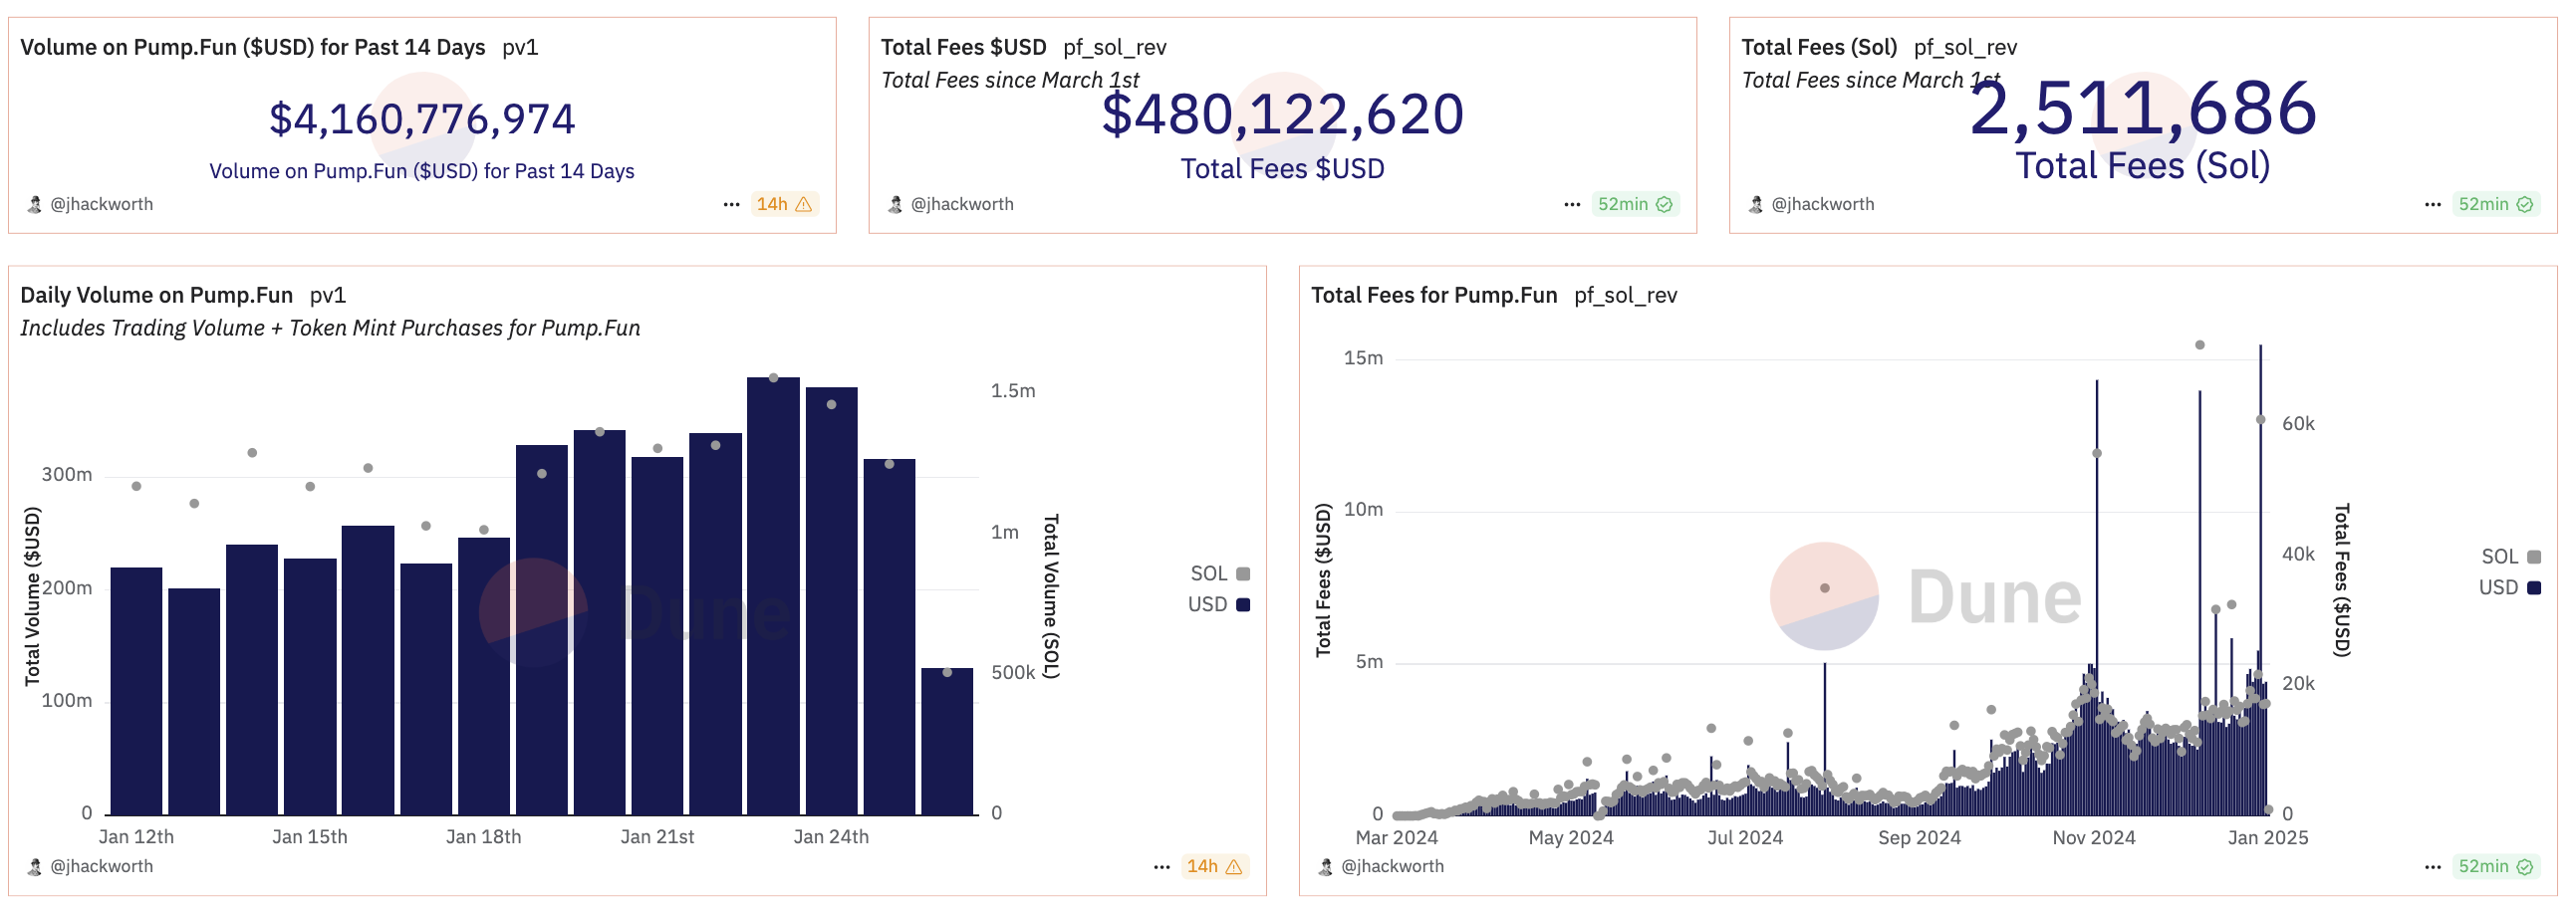This screenshot has height=906, width=2576.
Task: Open the three-dot menu on Total Fees (Sol) card
Action: (2433, 204)
